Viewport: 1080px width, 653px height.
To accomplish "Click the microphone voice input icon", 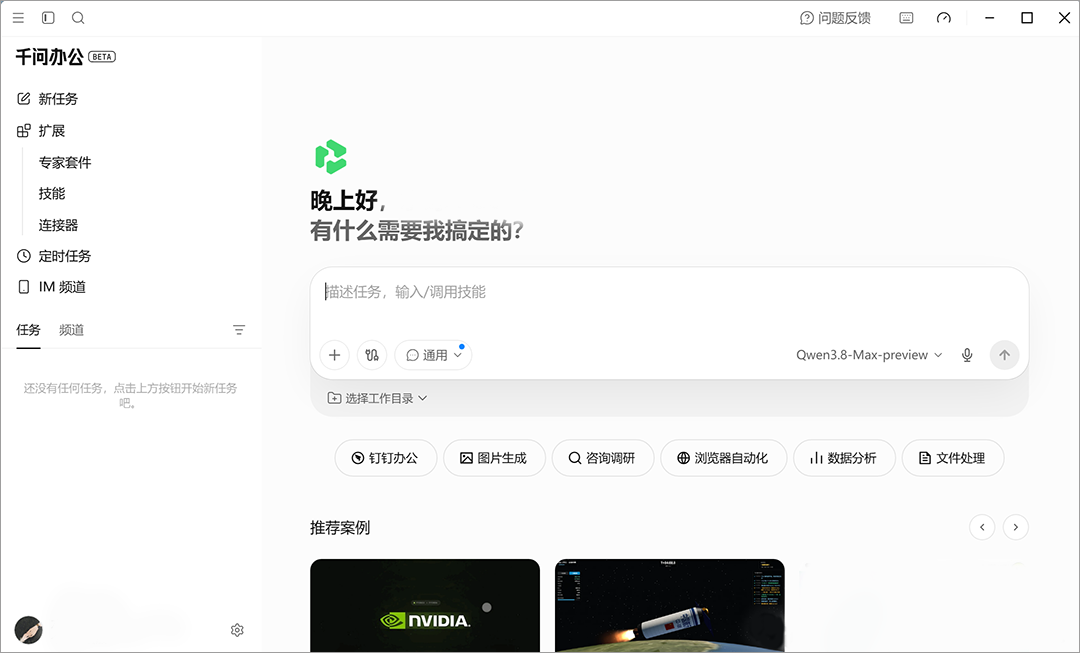I will coord(967,355).
